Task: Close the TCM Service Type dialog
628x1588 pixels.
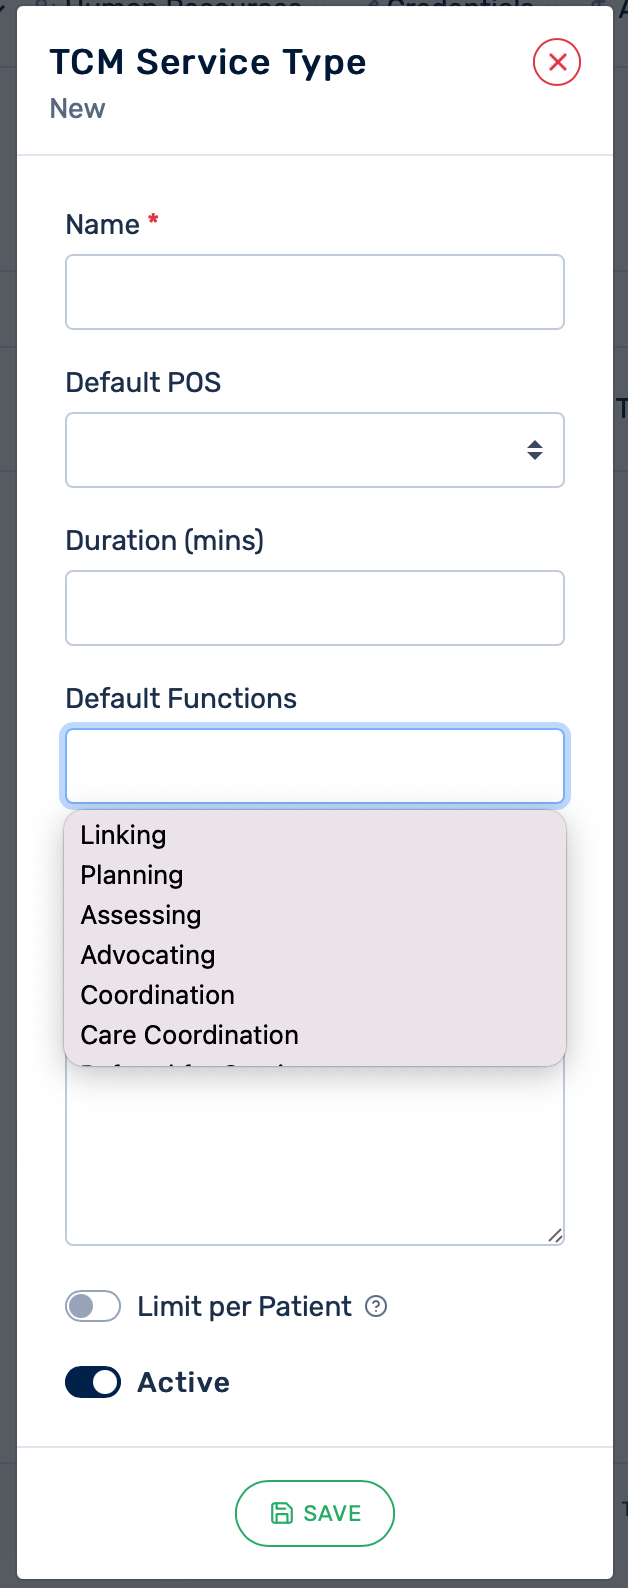Action: [557, 62]
